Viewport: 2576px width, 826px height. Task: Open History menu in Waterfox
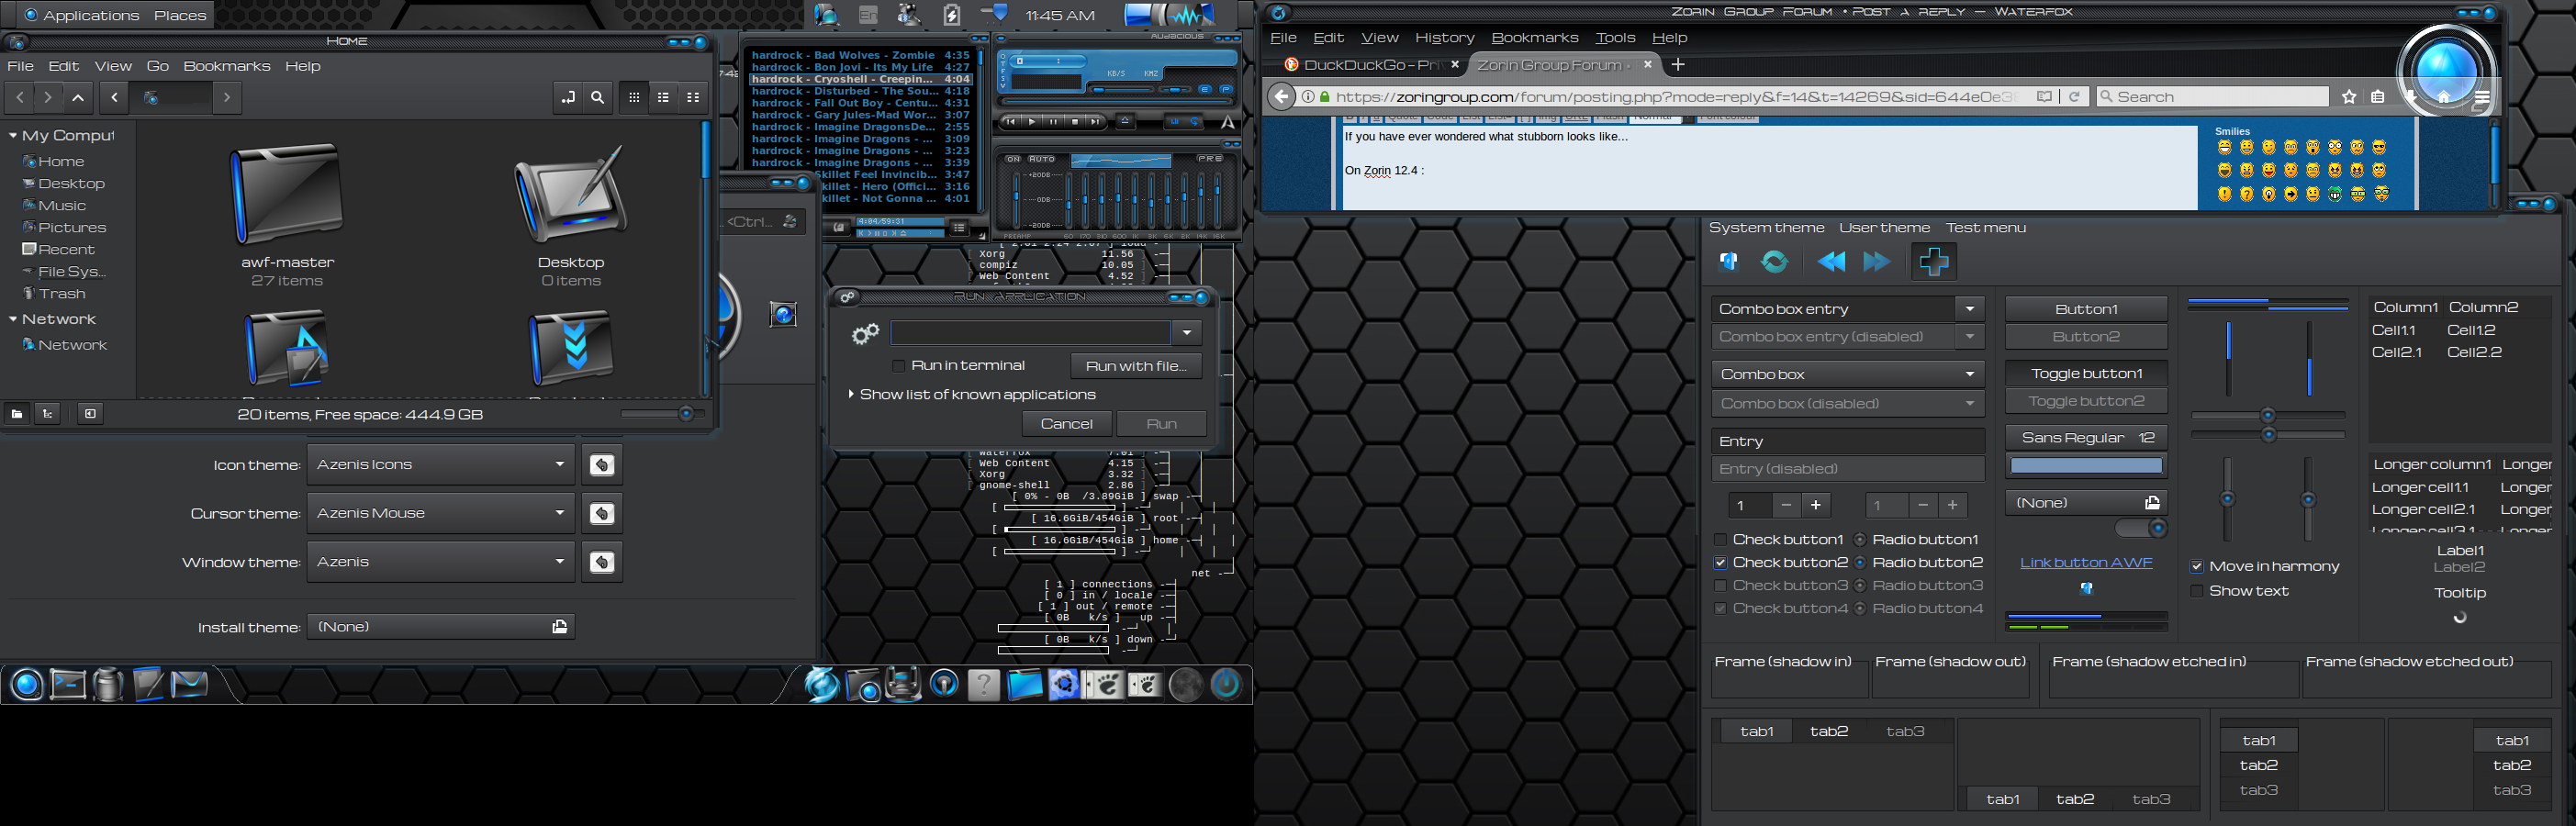click(1445, 38)
